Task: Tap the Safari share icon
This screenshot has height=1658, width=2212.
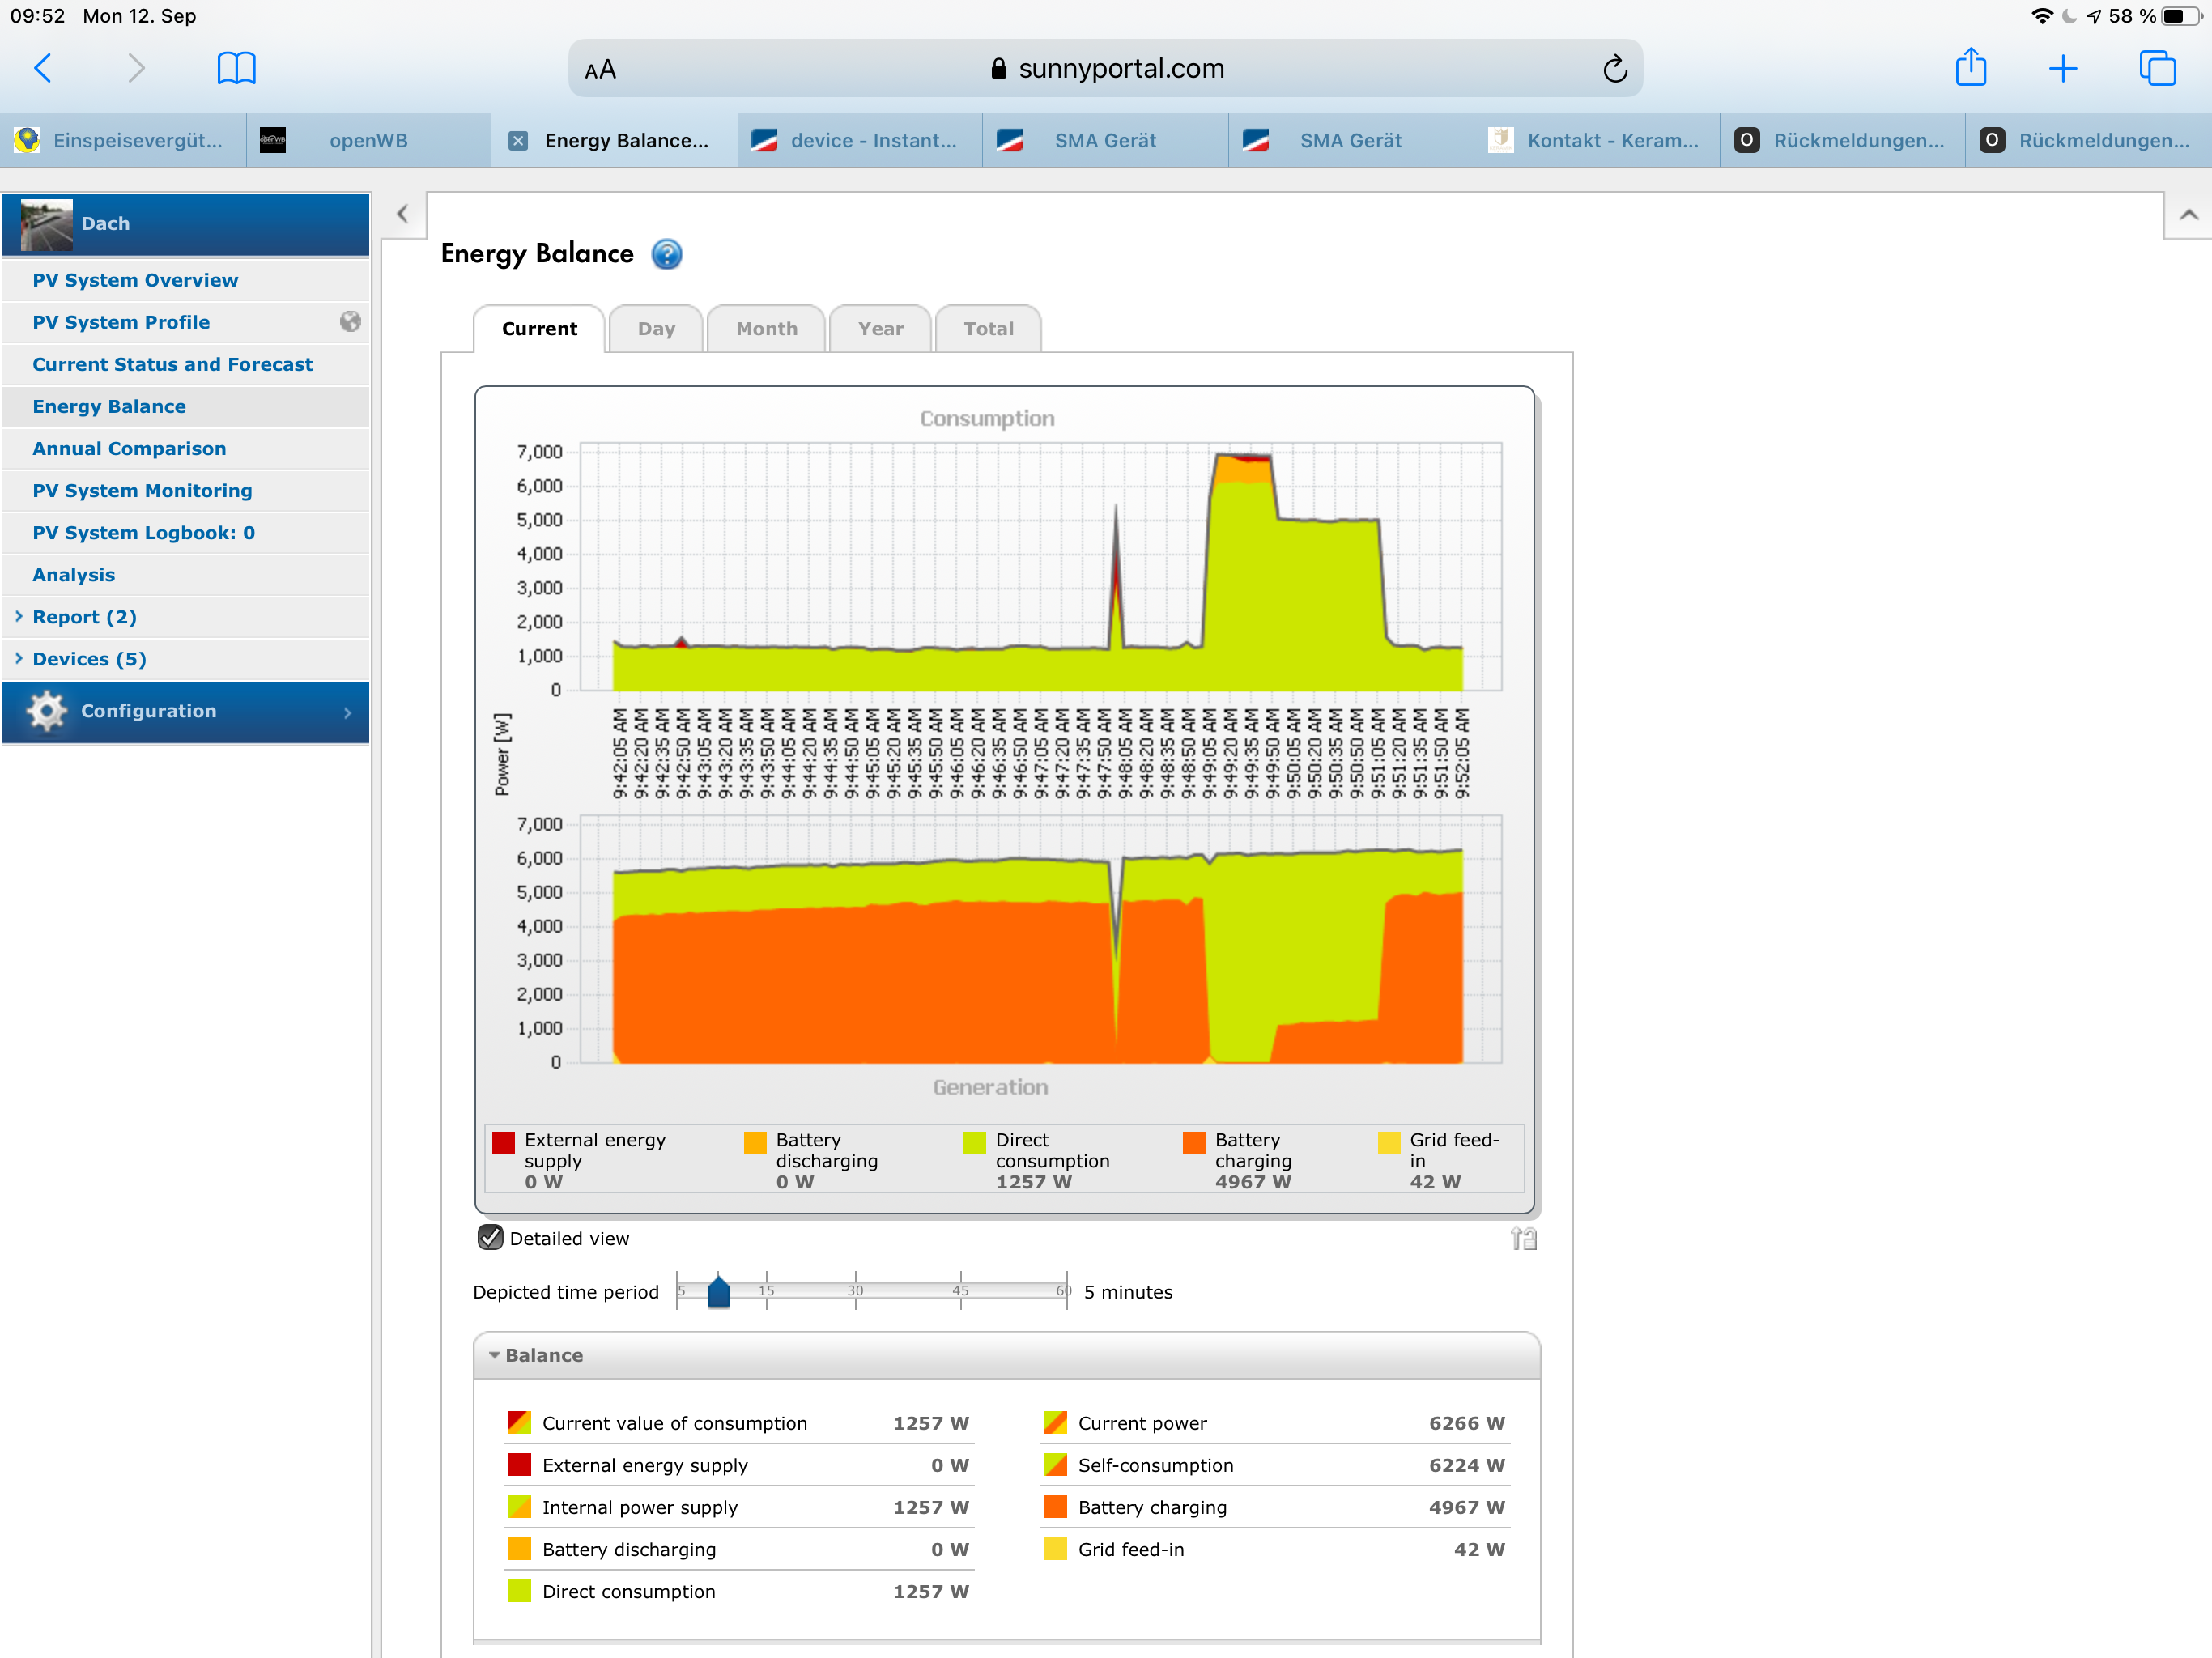Action: (x=1970, y=68)
